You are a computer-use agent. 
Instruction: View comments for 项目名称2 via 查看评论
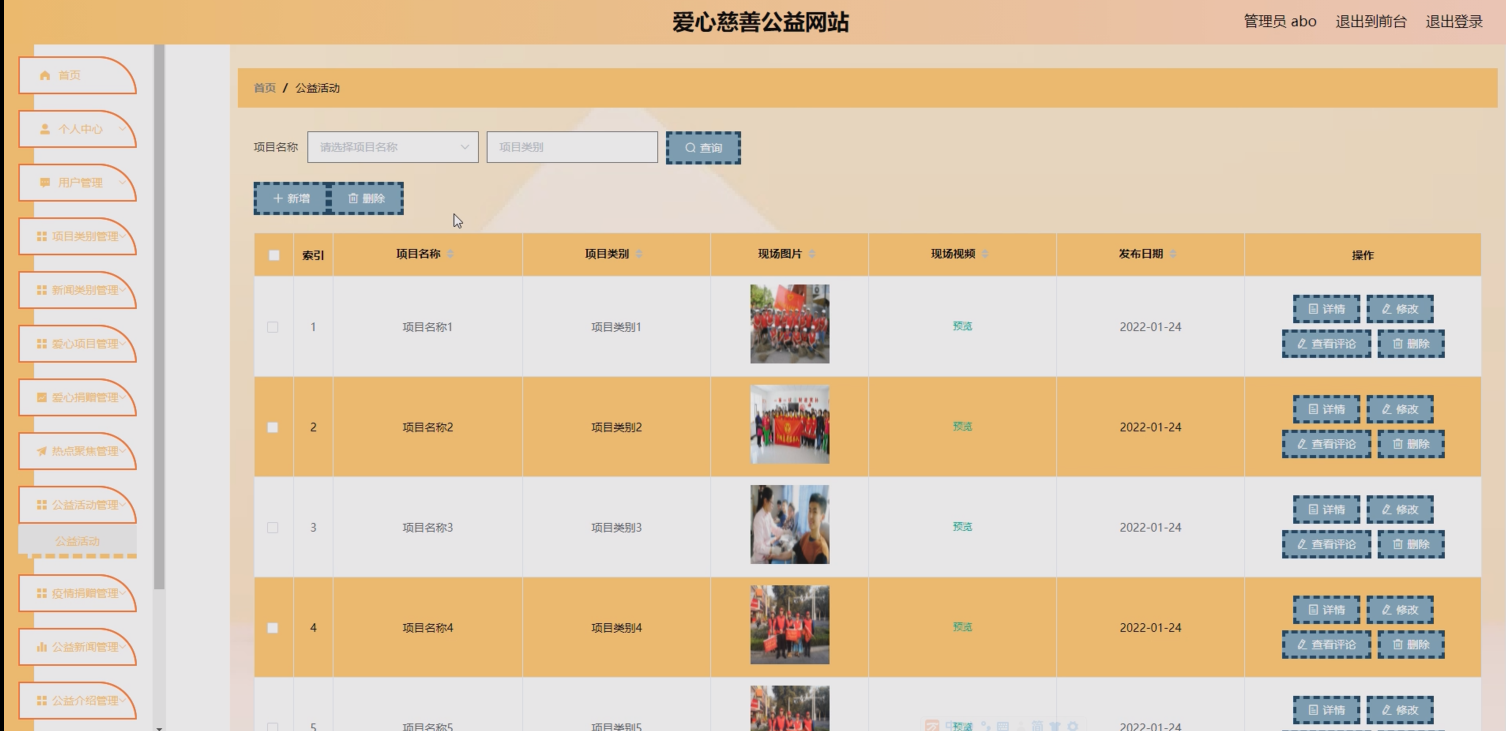(1327, 444)
